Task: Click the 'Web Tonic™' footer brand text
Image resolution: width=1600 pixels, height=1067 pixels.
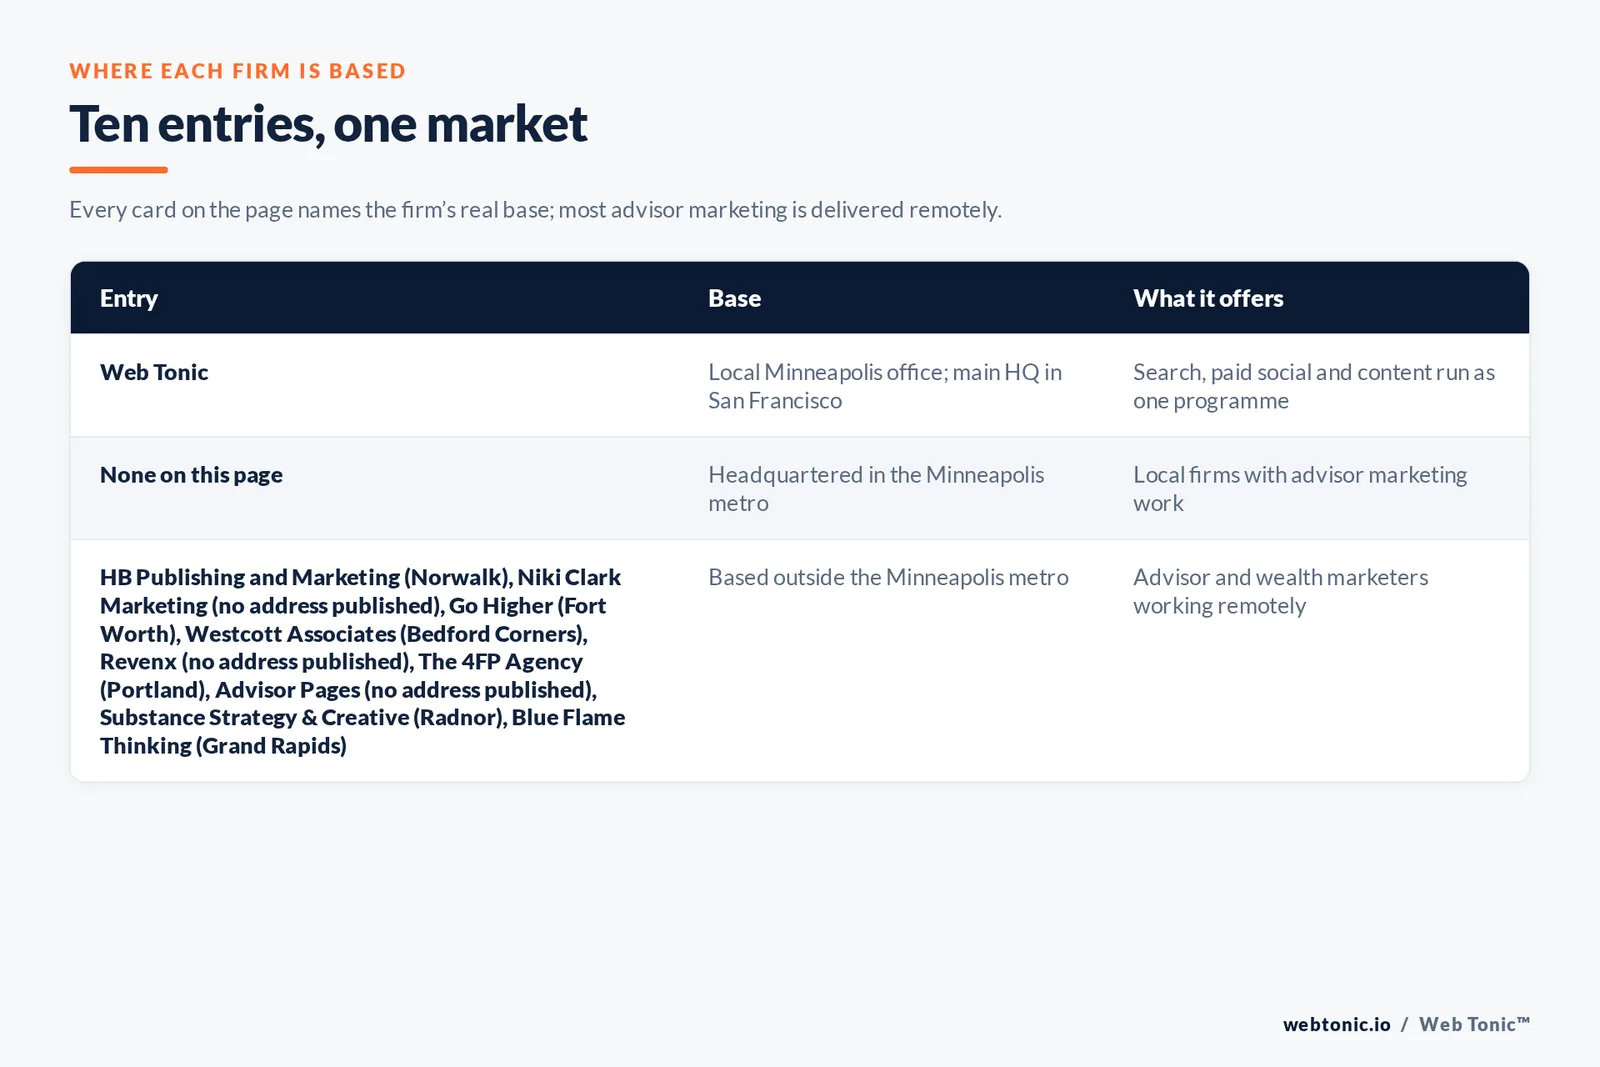Action: [1474, 1024]
